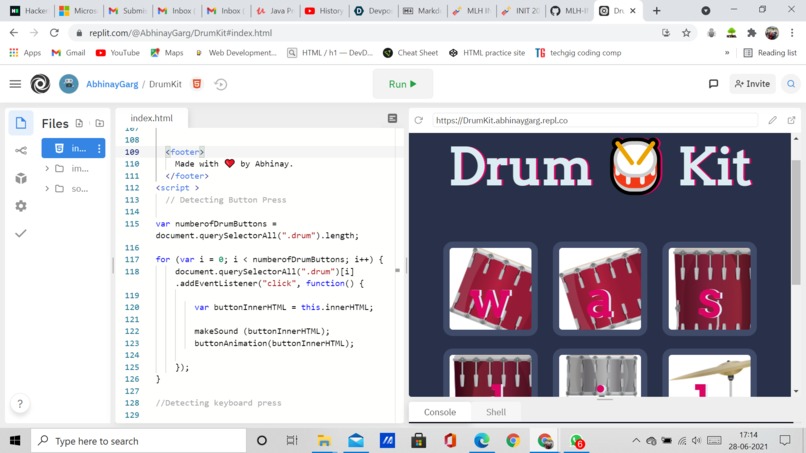This screenshot has height=453, width=806.
Task: Expand the images folder
Action: pyautogui.click(x=47, y=169)
